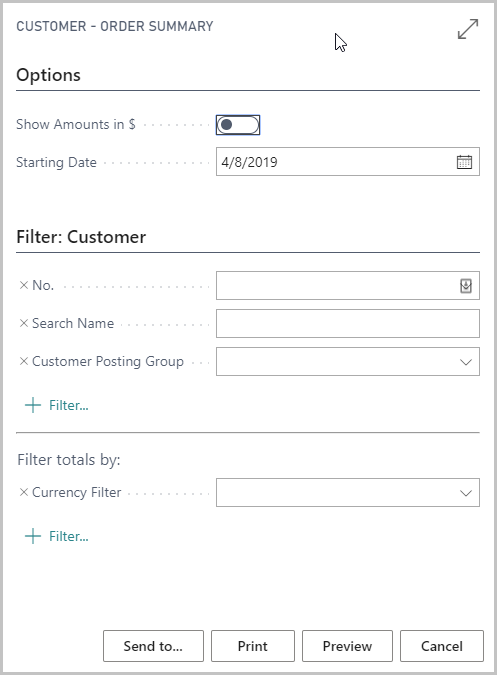Open the No. field lookup icon
This screenshot has height=675, width=497.
point(466,286)
